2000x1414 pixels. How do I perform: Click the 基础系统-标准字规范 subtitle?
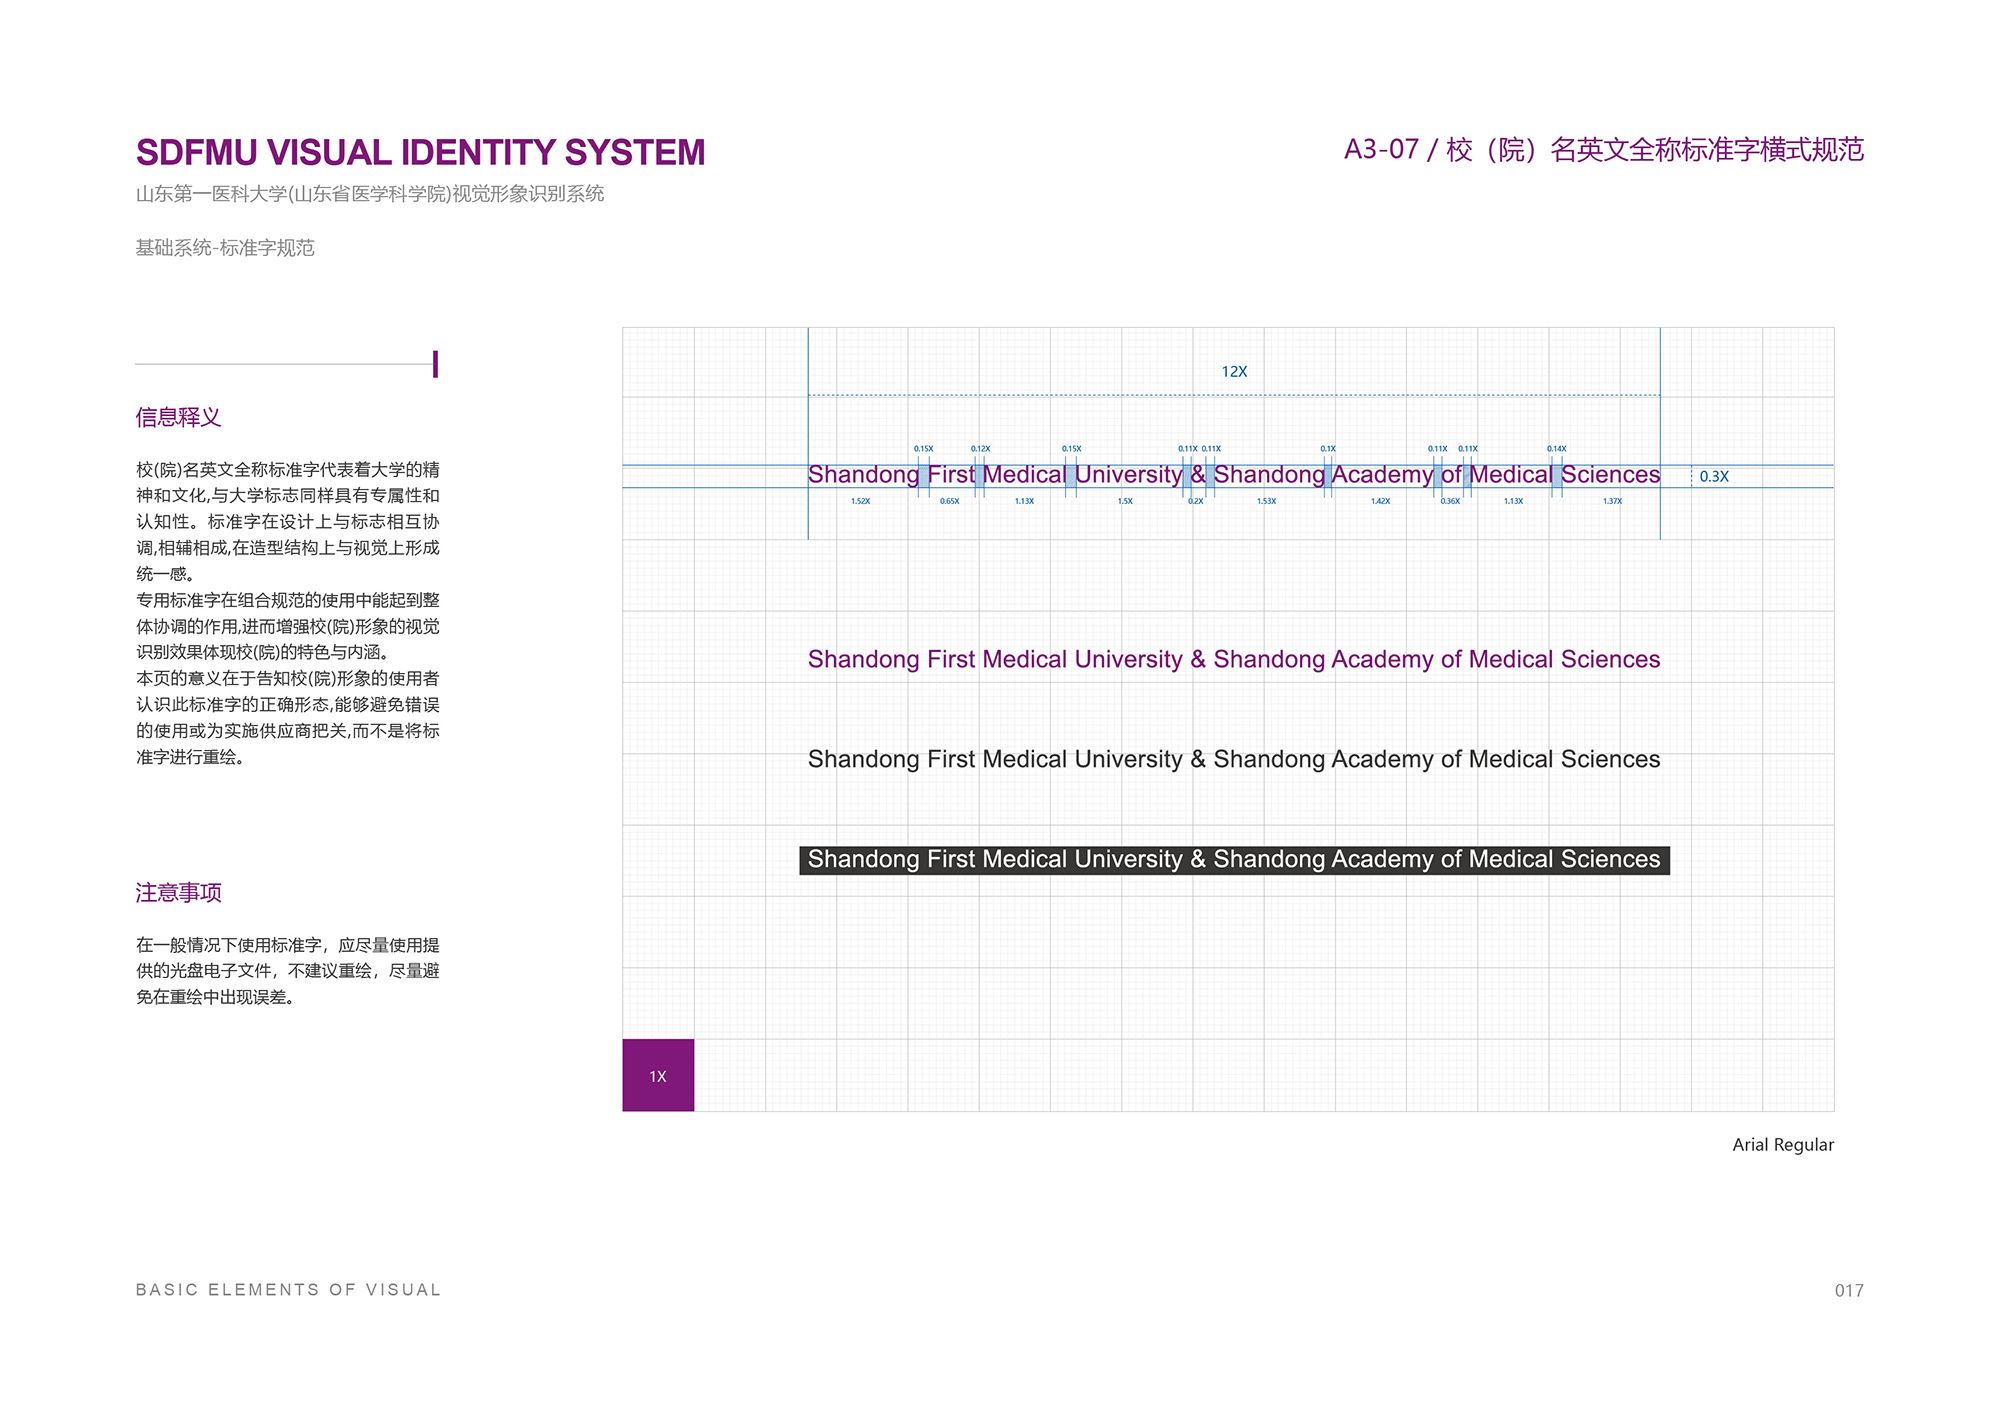coord(225,247)
